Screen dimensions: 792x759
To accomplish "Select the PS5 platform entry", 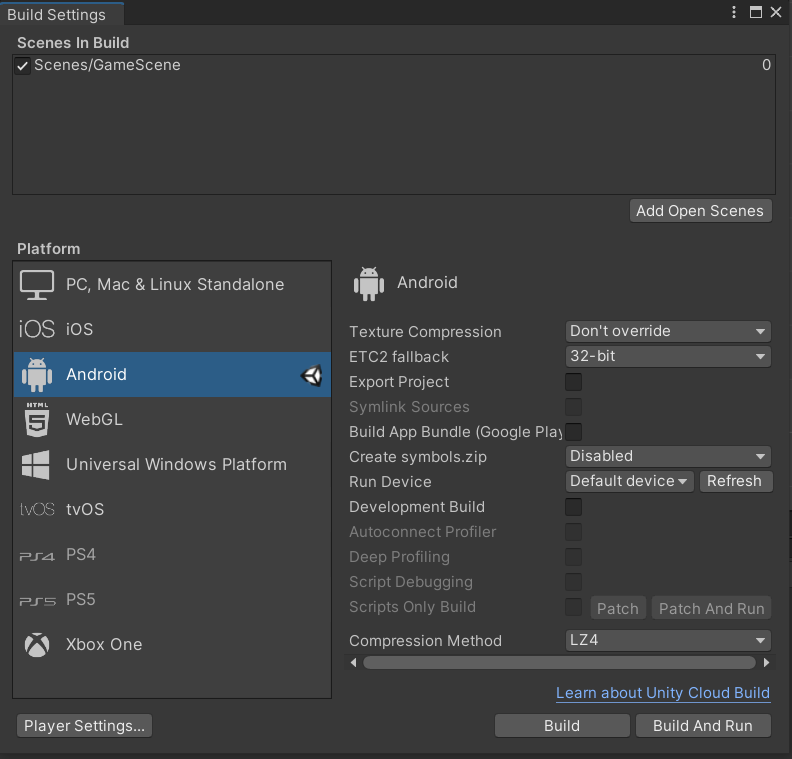I will click(172, 599).
